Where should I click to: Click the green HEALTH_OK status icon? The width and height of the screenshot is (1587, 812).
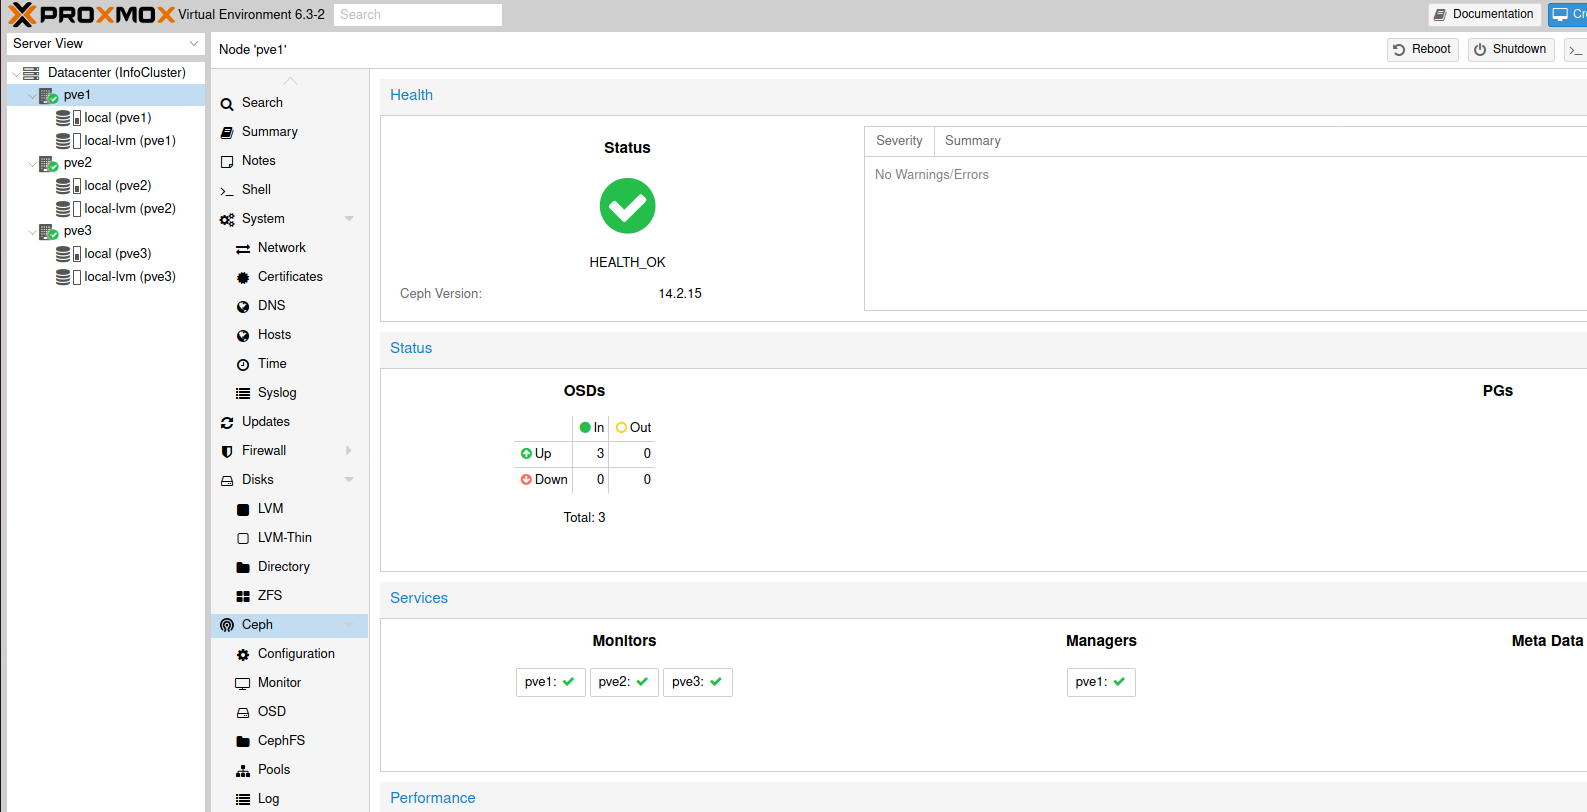[627, 206]
